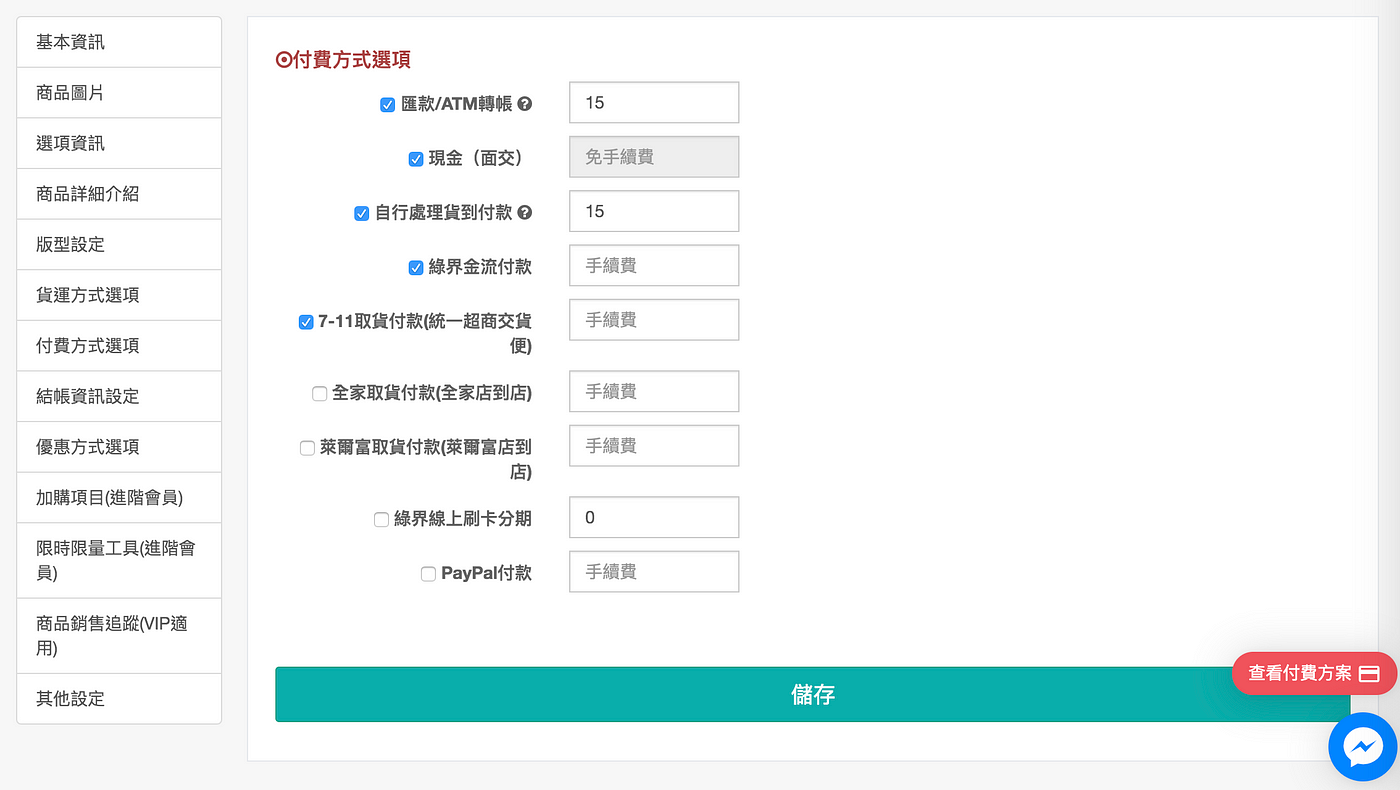The height and width of the screenshot is (790, 1400).
Task: Click help icon beside 自行處理貨到付款
Action: (x=524, y=212)
